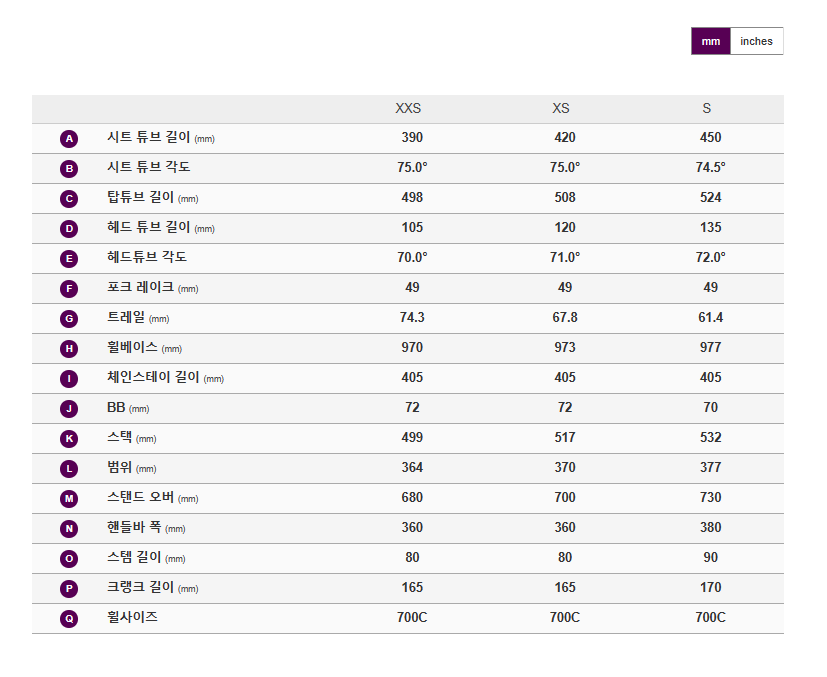Click the purple M circle icon

69,499
